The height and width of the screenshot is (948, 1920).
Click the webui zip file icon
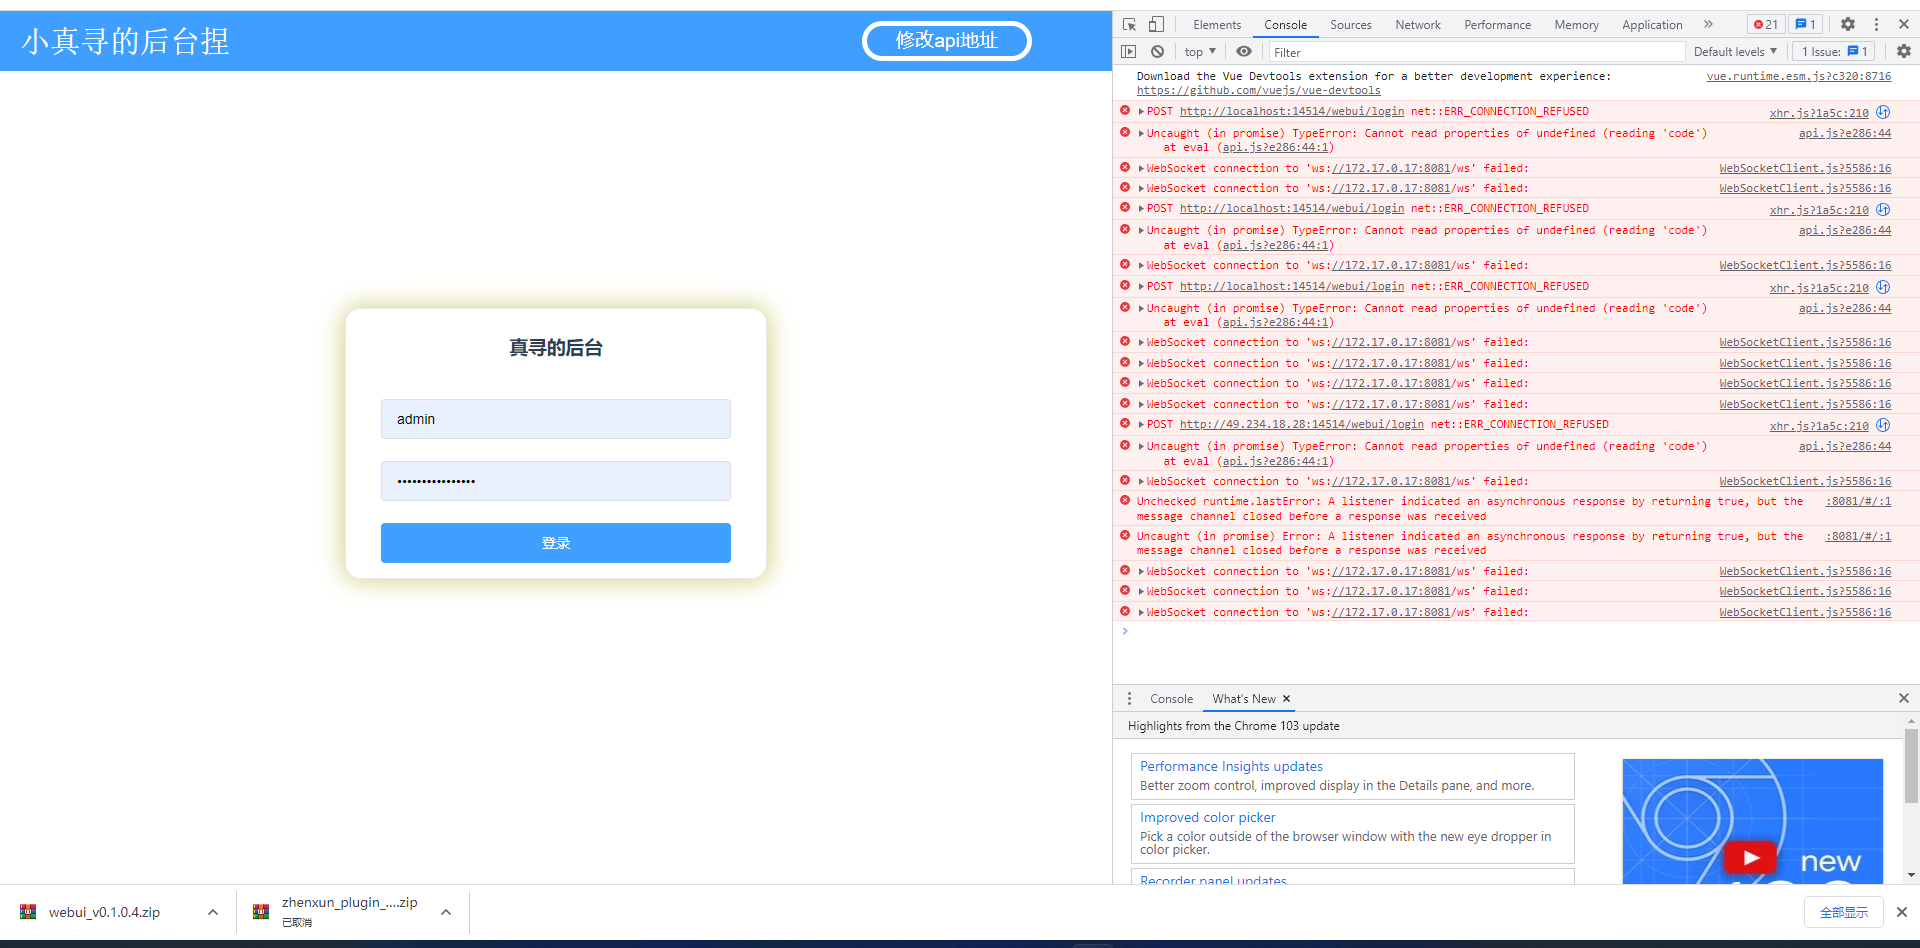[28, 912]
